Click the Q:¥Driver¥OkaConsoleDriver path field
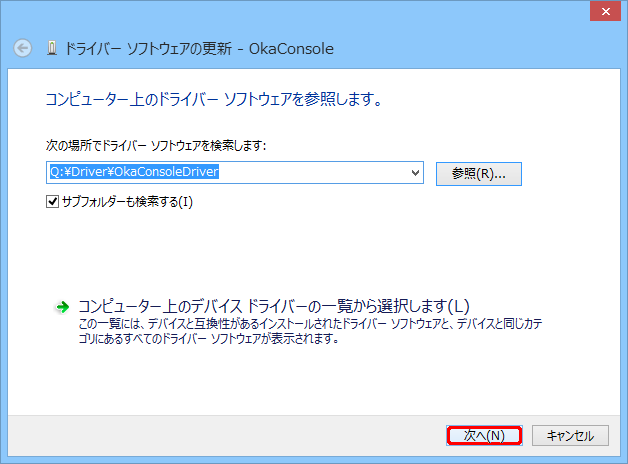628x464 pixels. coord(235,173)
